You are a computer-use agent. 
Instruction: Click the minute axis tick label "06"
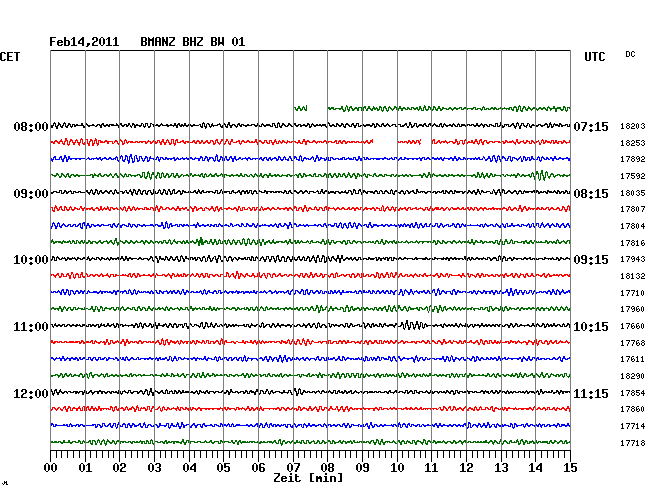point(258,468)
